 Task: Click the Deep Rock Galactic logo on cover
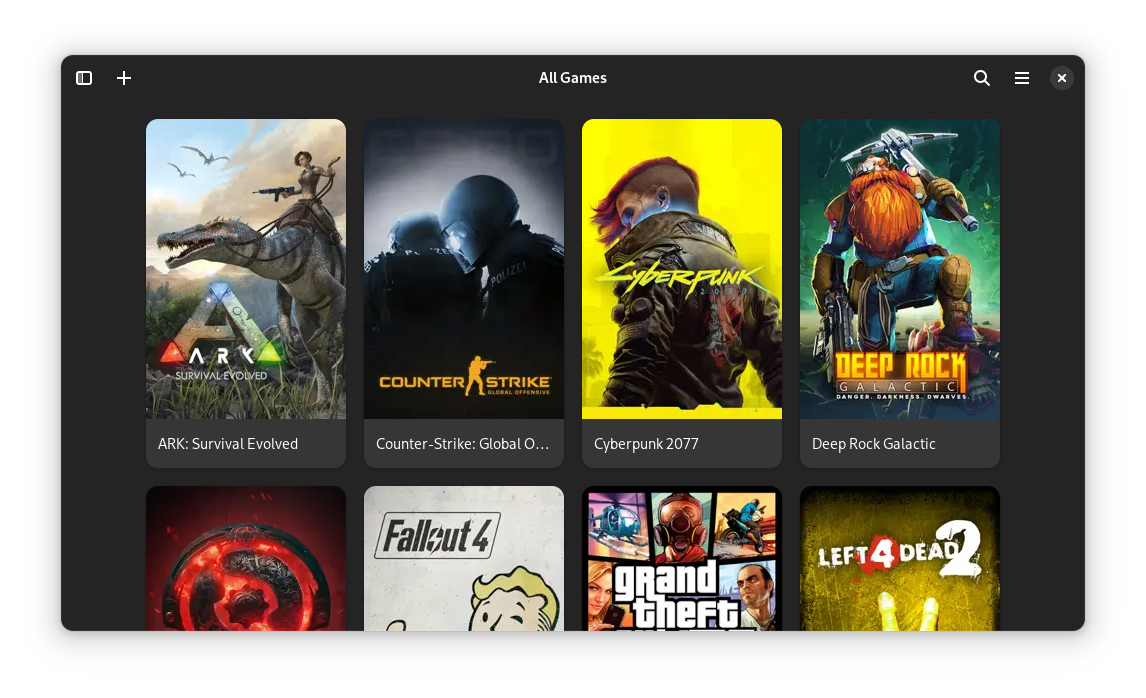point(900,376)
